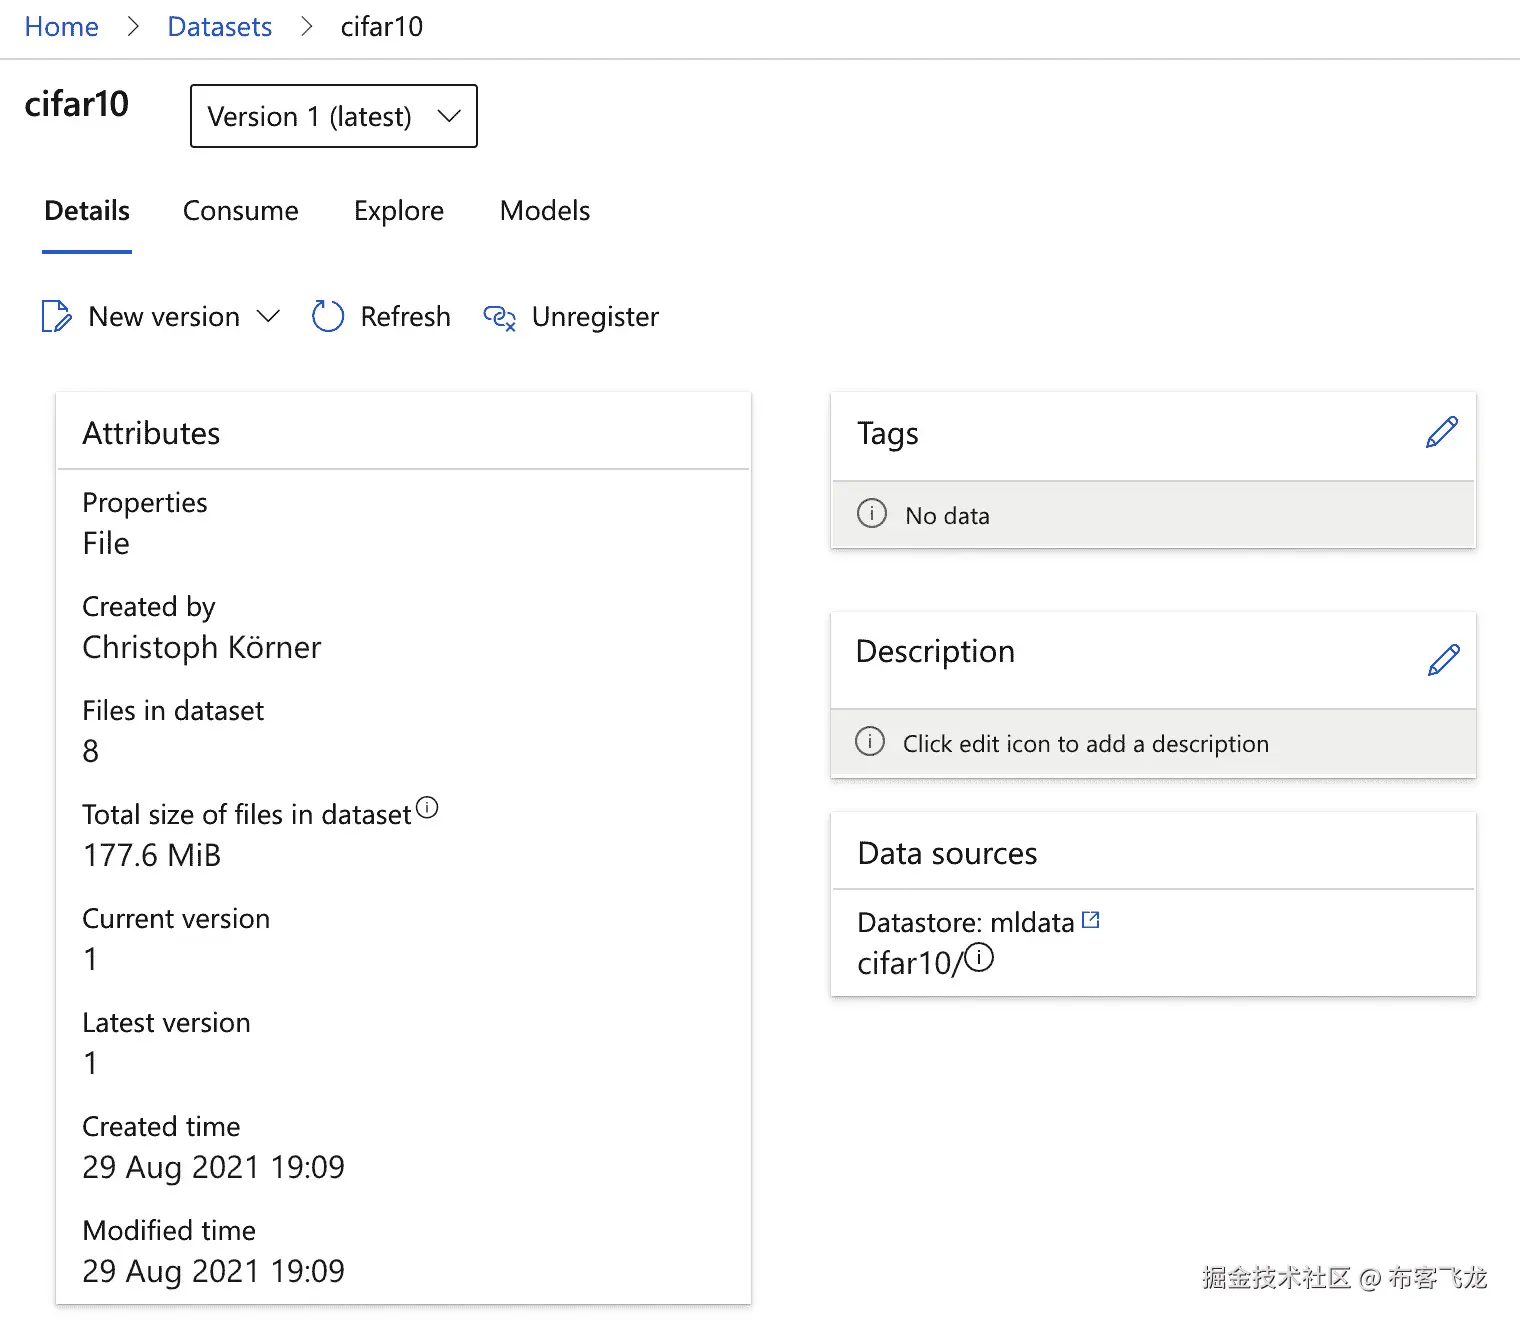Click the Unregister button label
This screenshot has width=1520, height=1324.
(x=595, y=317)
